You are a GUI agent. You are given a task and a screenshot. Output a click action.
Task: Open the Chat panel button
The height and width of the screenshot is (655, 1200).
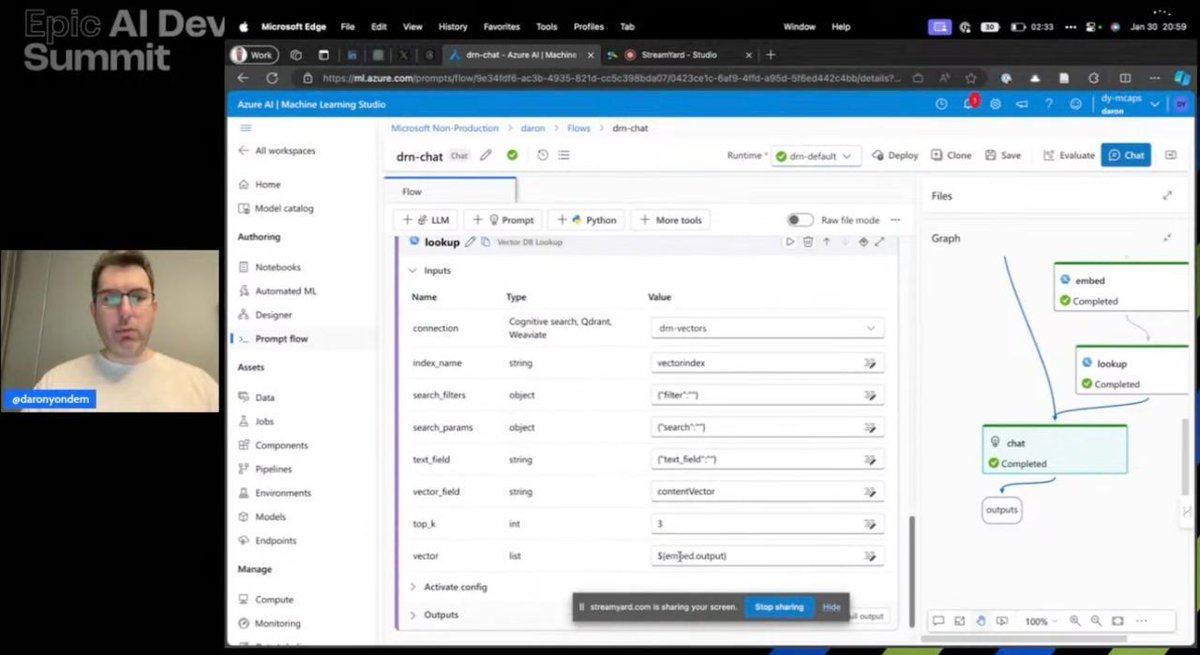(x=1126, y=155)
